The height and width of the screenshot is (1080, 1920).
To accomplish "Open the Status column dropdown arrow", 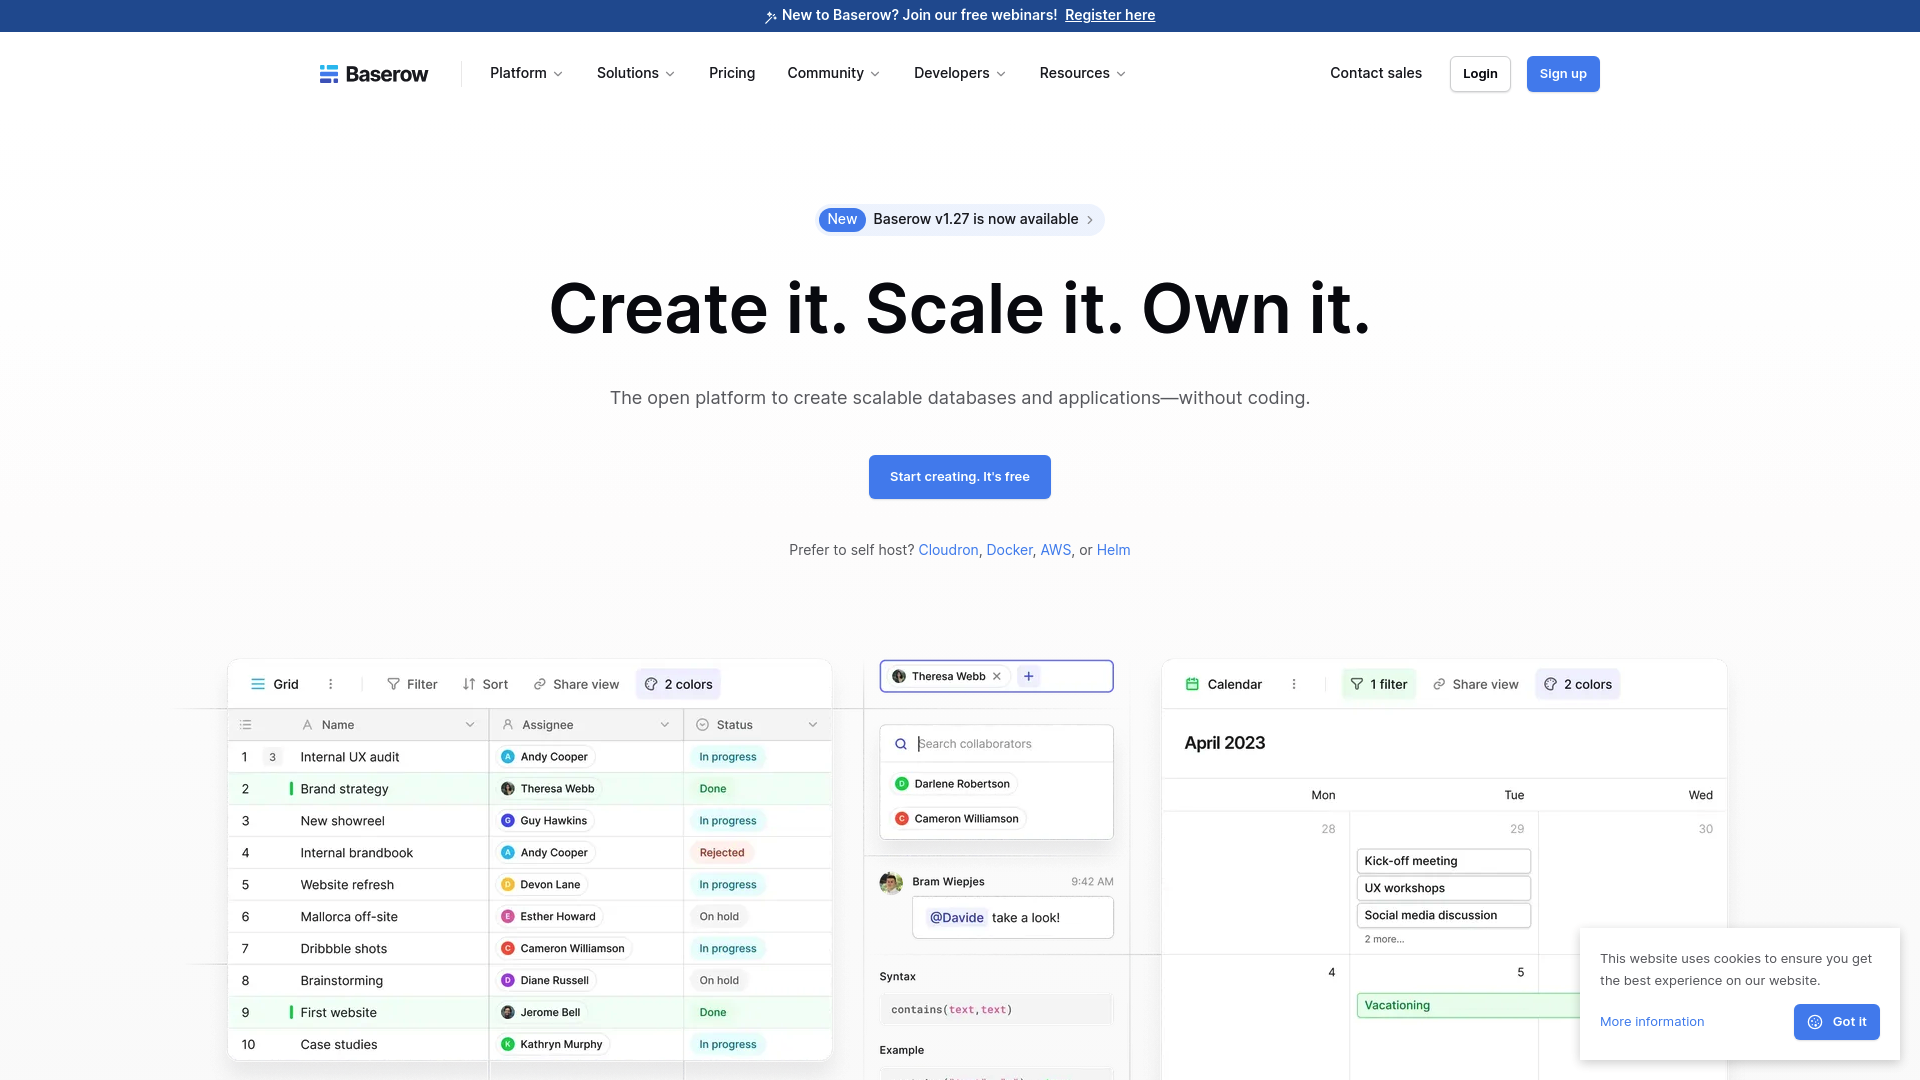I will pos(813,725).
